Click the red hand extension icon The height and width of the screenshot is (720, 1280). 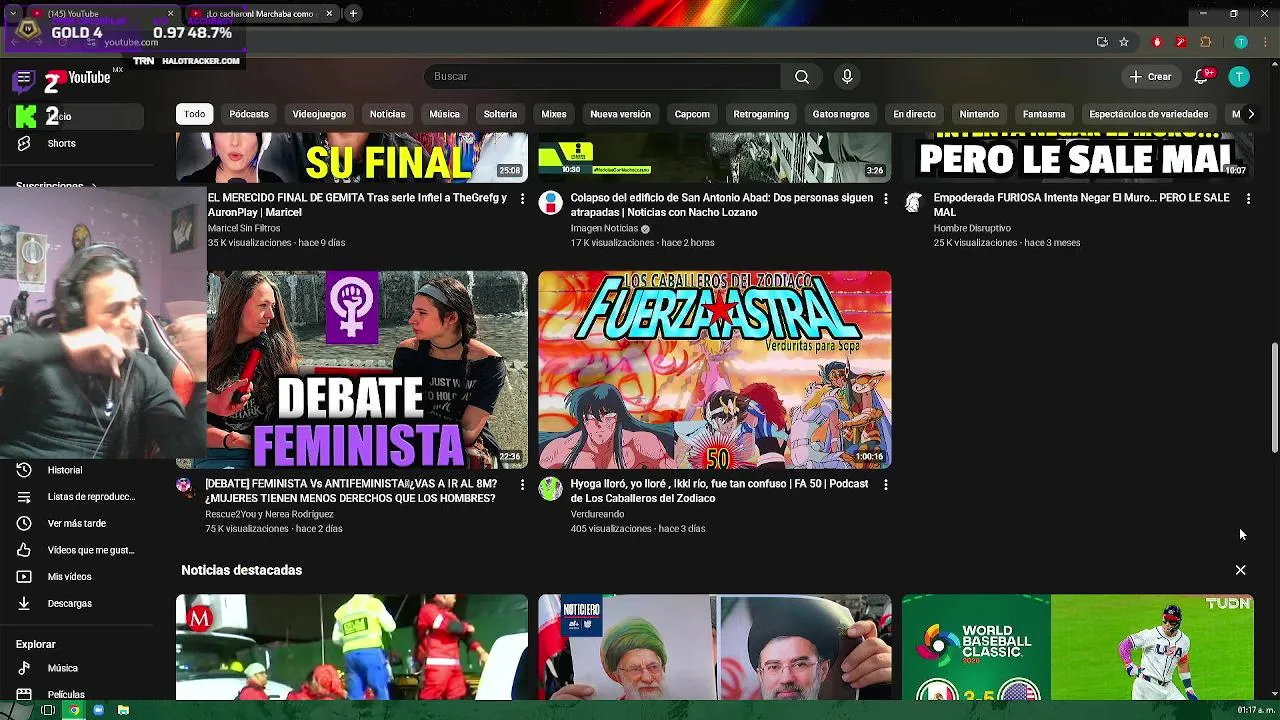1157,42
